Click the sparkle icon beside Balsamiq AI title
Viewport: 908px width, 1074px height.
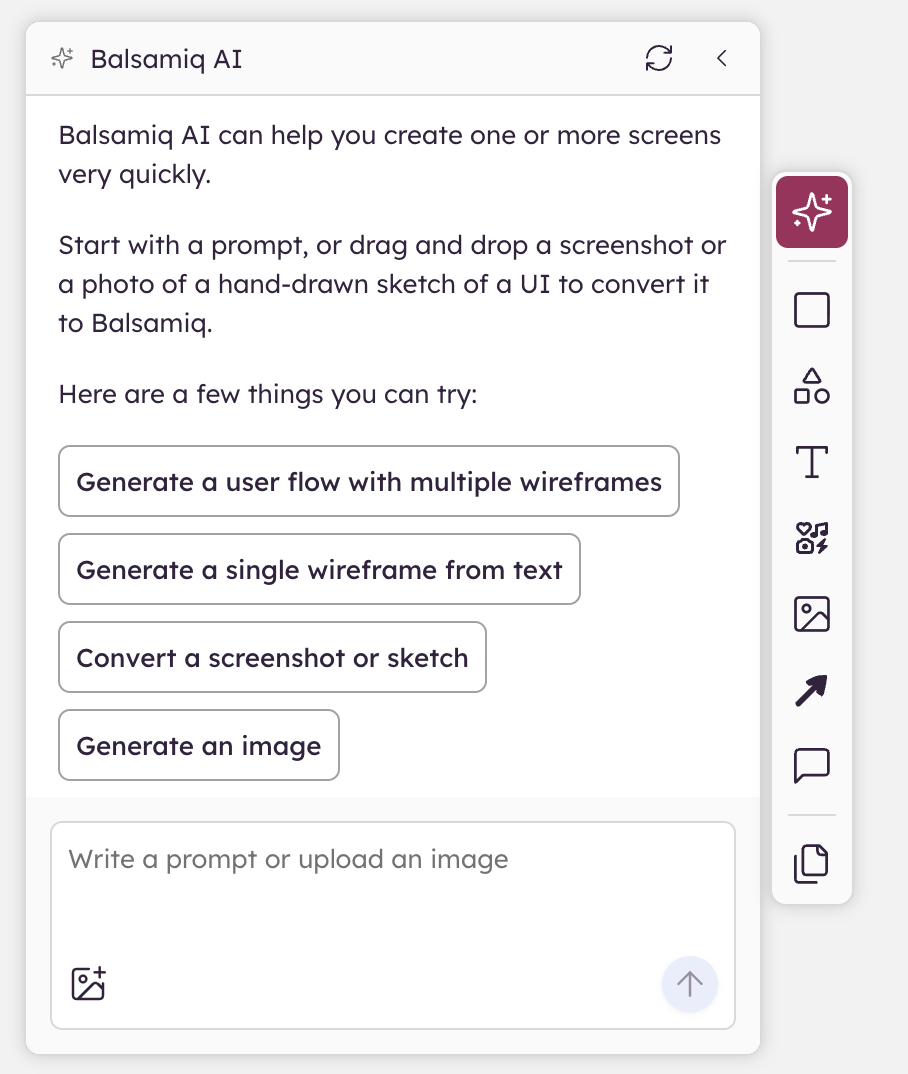(62, 59)
